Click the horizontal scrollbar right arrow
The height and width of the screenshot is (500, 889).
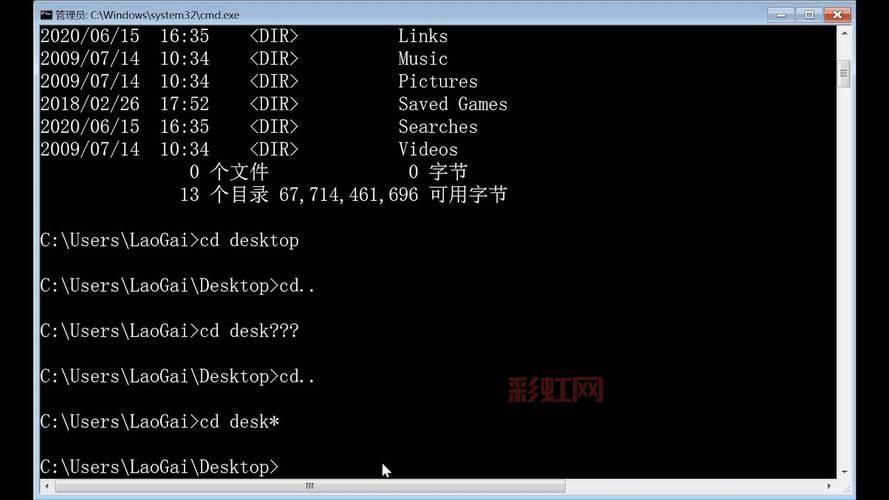point(829,486)
